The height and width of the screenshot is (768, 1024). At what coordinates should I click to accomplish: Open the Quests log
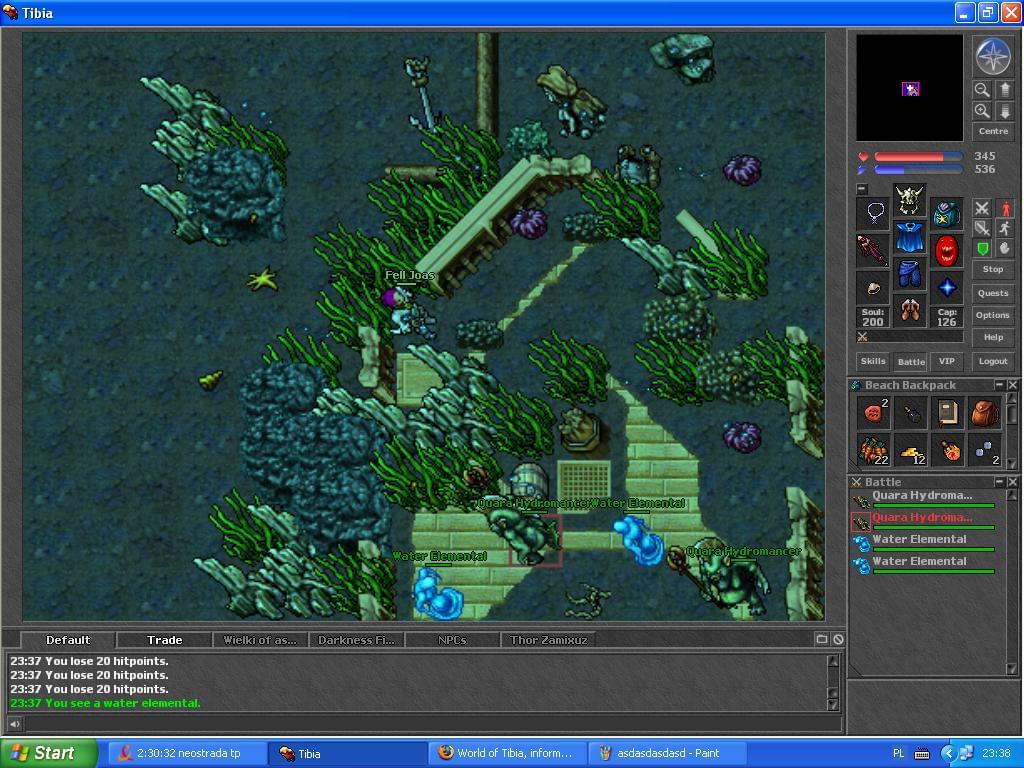993,293
